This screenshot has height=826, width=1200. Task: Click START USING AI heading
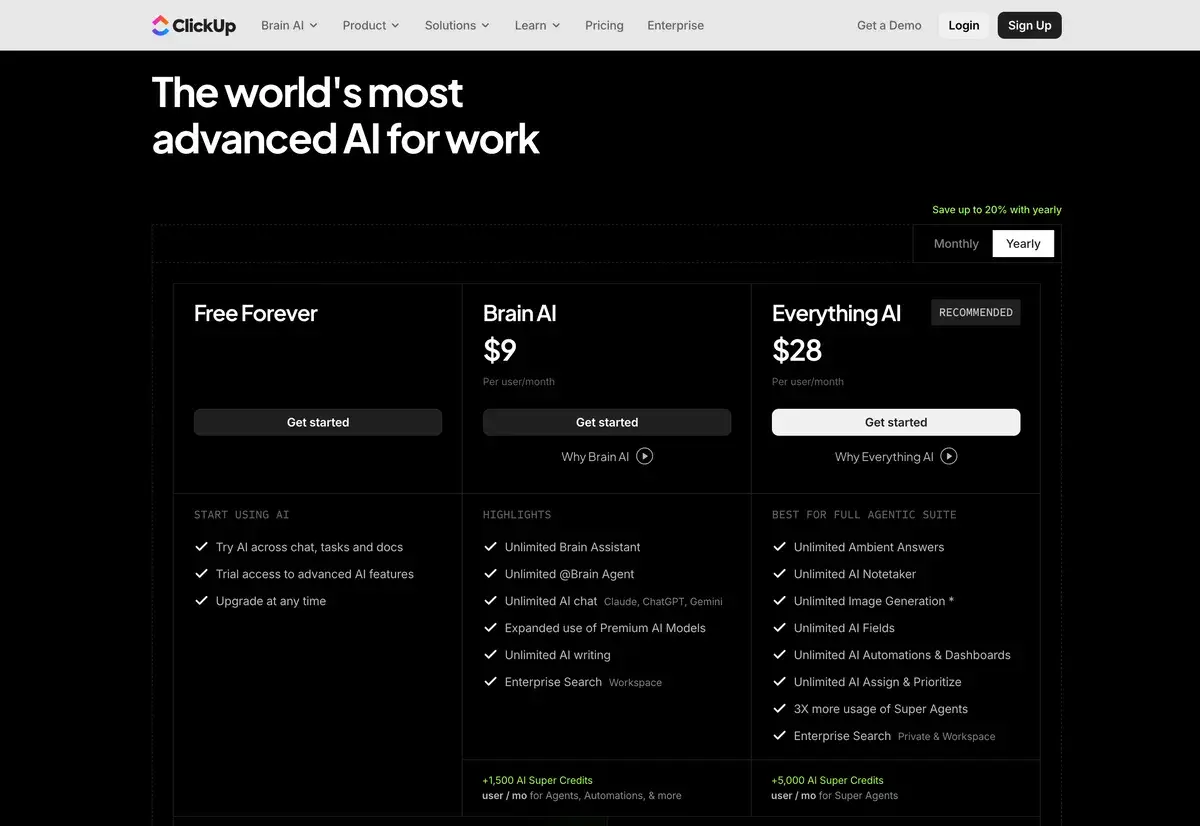pos(241,515)
